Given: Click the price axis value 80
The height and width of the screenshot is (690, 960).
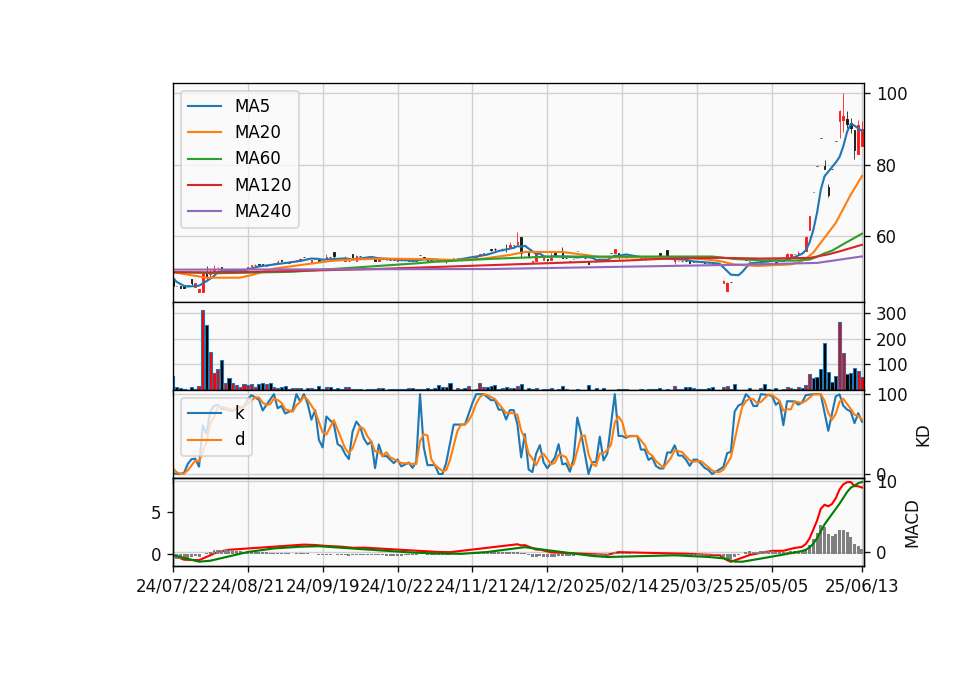Looking at the screenshot, I should pyautogui.click(x=887, y=166).
